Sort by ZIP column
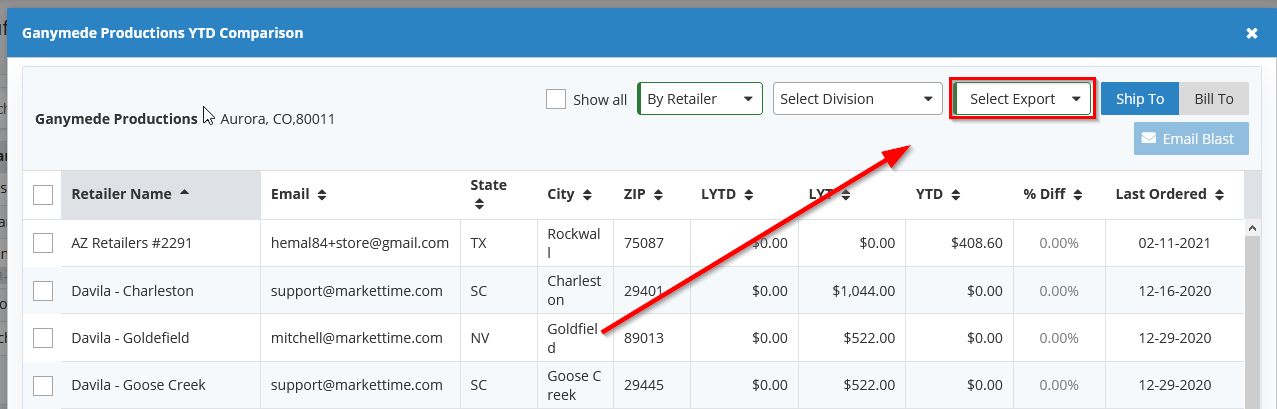Screen dimensions: 1277x409 [x=651, y=194]
